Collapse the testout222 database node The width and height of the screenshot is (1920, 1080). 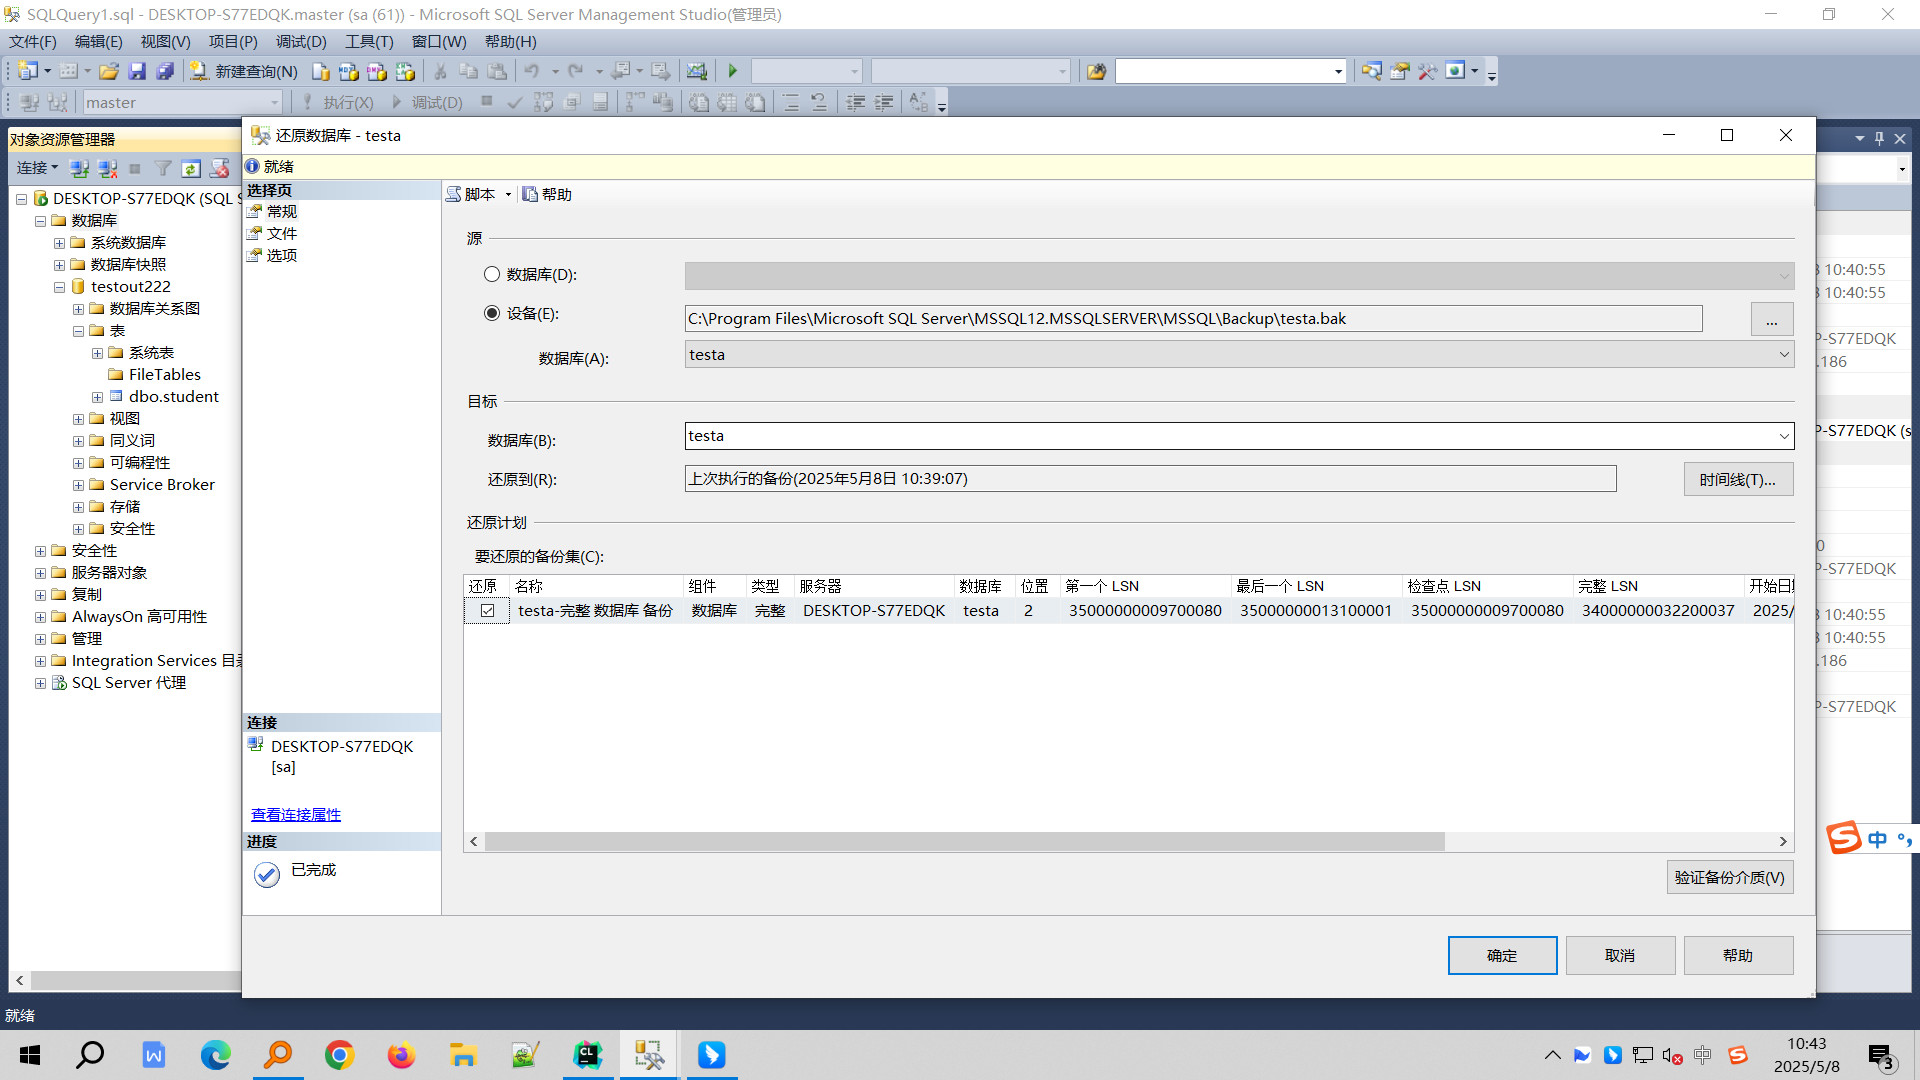[x=59, y=286]
